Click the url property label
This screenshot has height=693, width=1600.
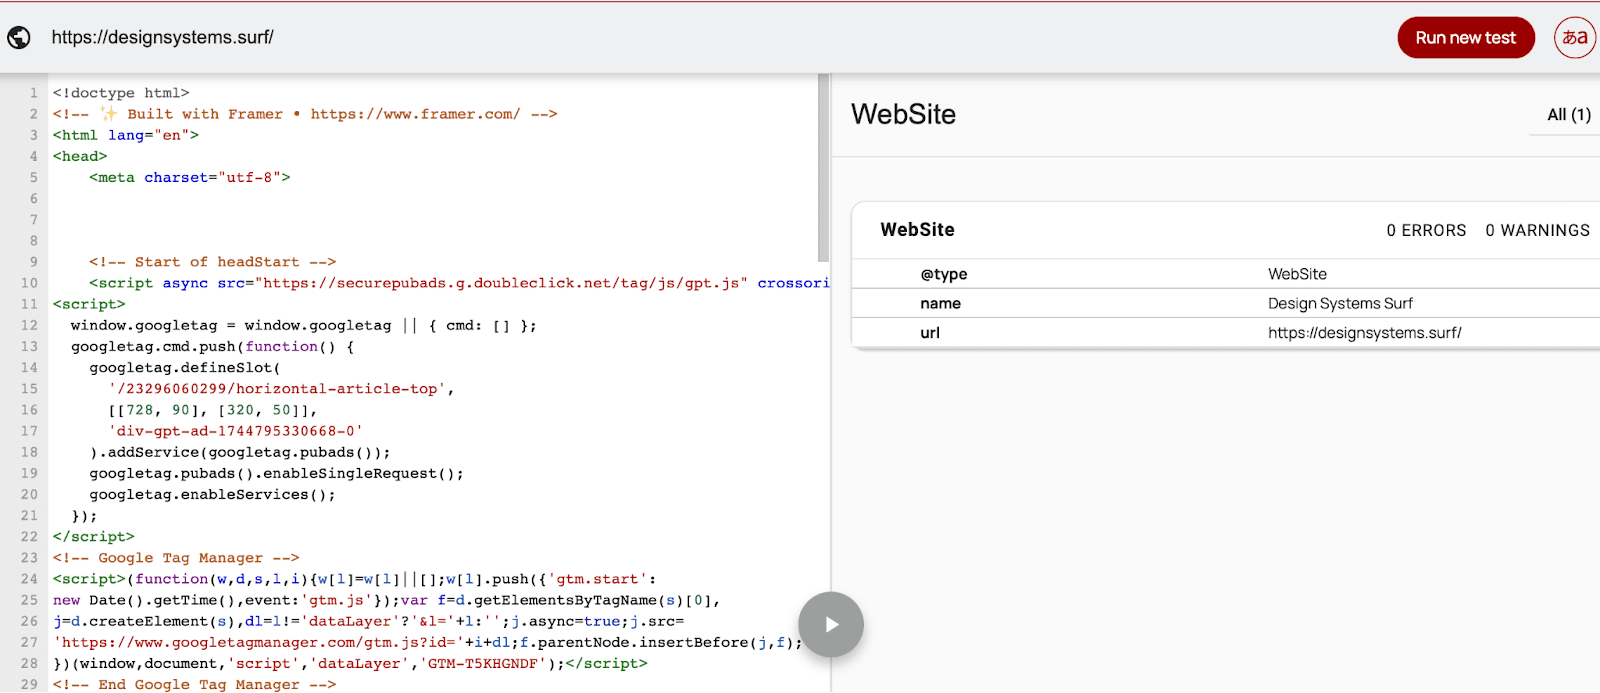tap(930, 333)
